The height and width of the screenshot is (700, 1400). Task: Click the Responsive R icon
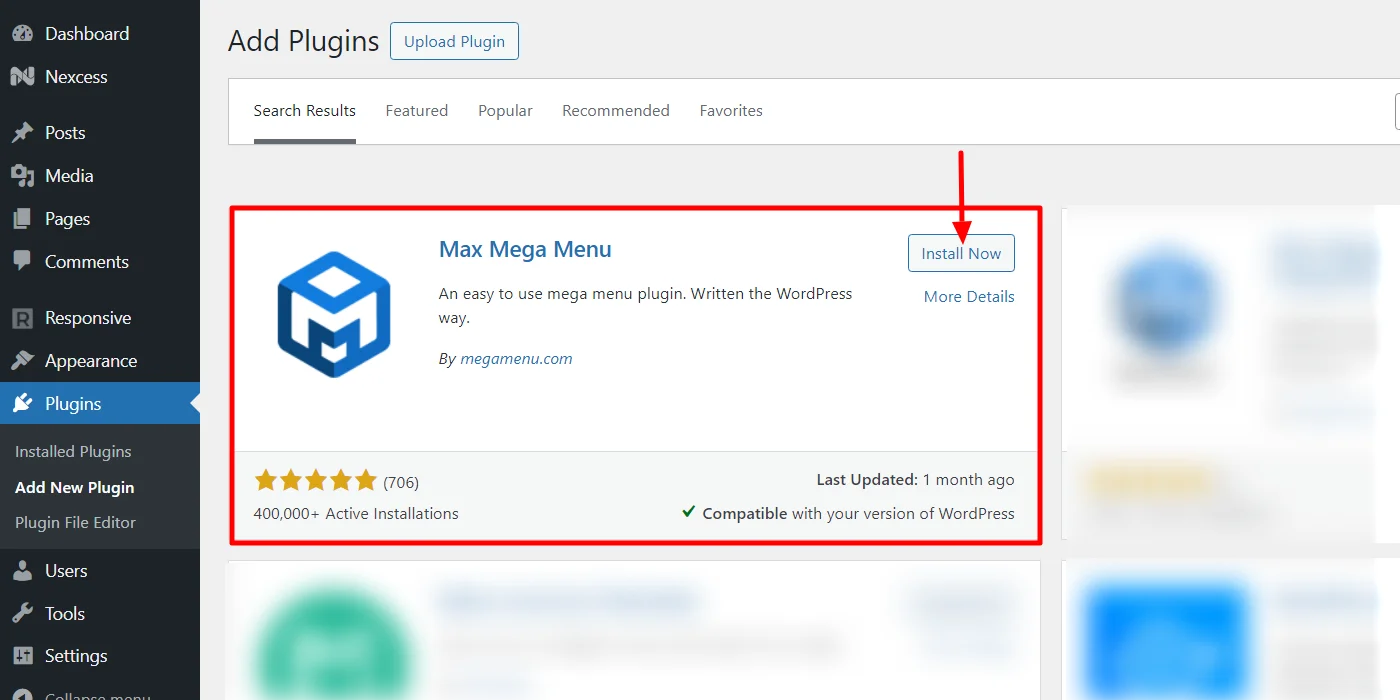pos(22,318)
